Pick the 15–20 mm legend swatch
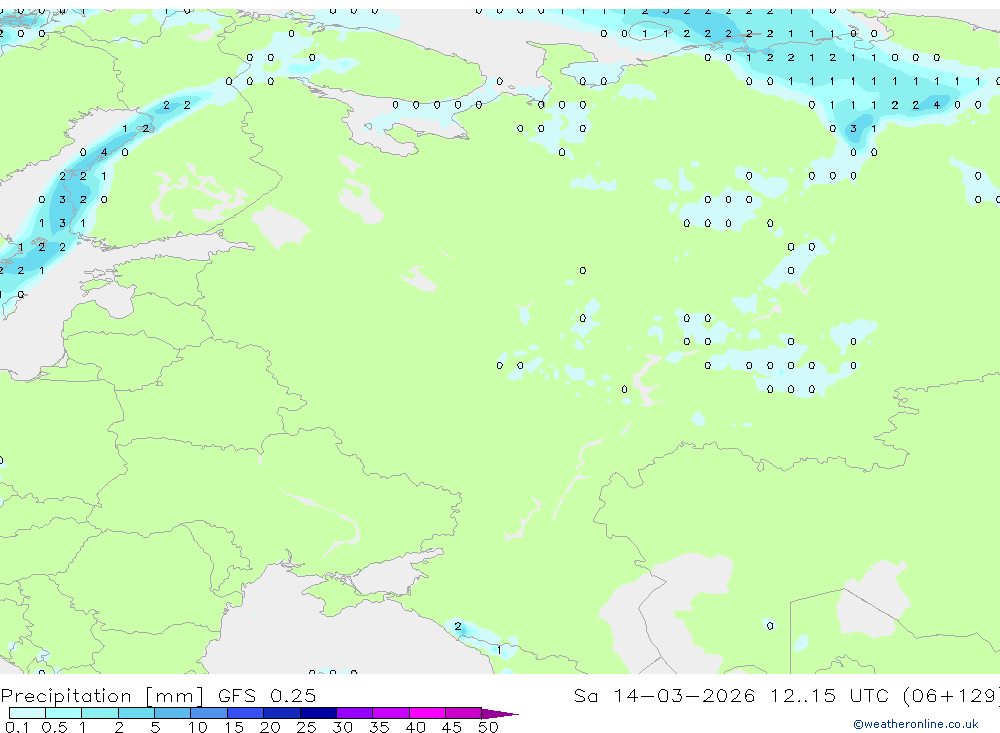Screen dimensions: 1000x733 [x=246, y=713]
